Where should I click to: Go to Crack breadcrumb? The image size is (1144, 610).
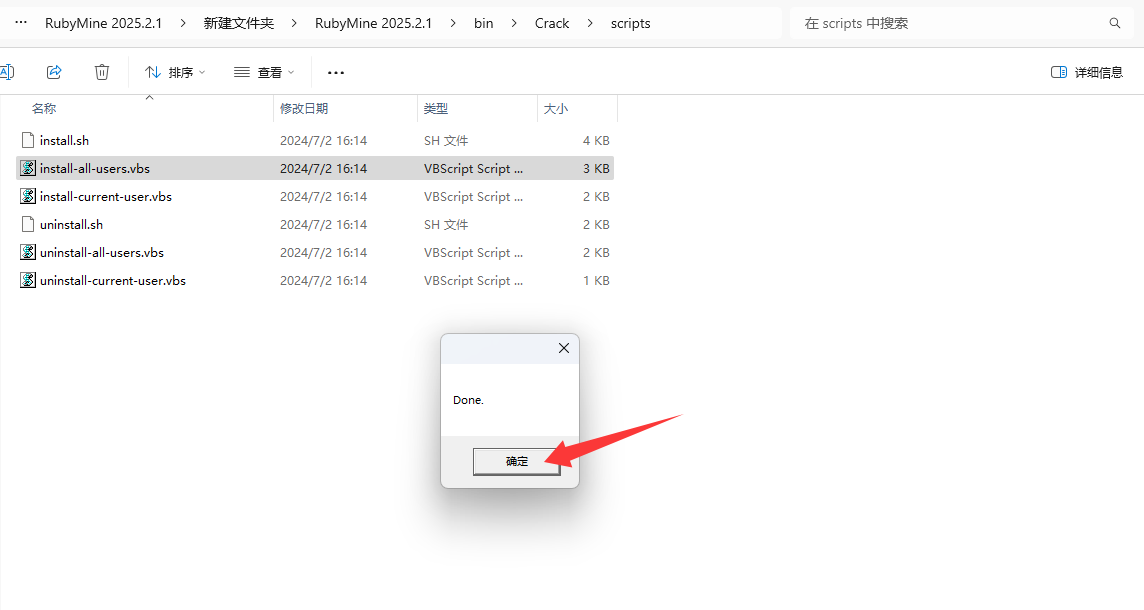(x=552, y=23)
